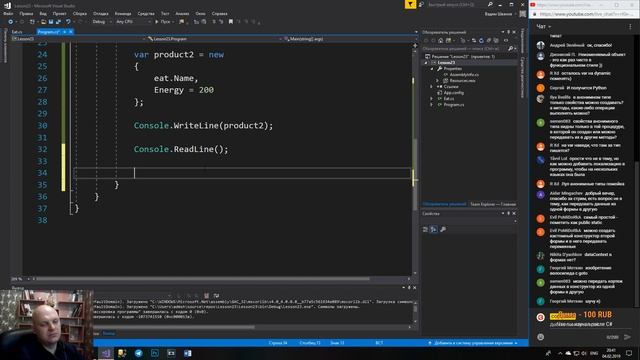The image size is (640, 360).
Task: Expand the Resources.resx node
Action: point(438,80)
